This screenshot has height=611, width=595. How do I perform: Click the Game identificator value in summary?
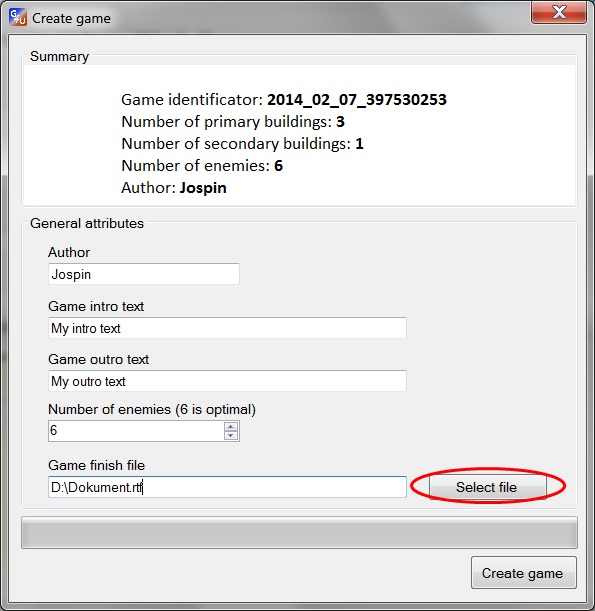pos(357,100)
